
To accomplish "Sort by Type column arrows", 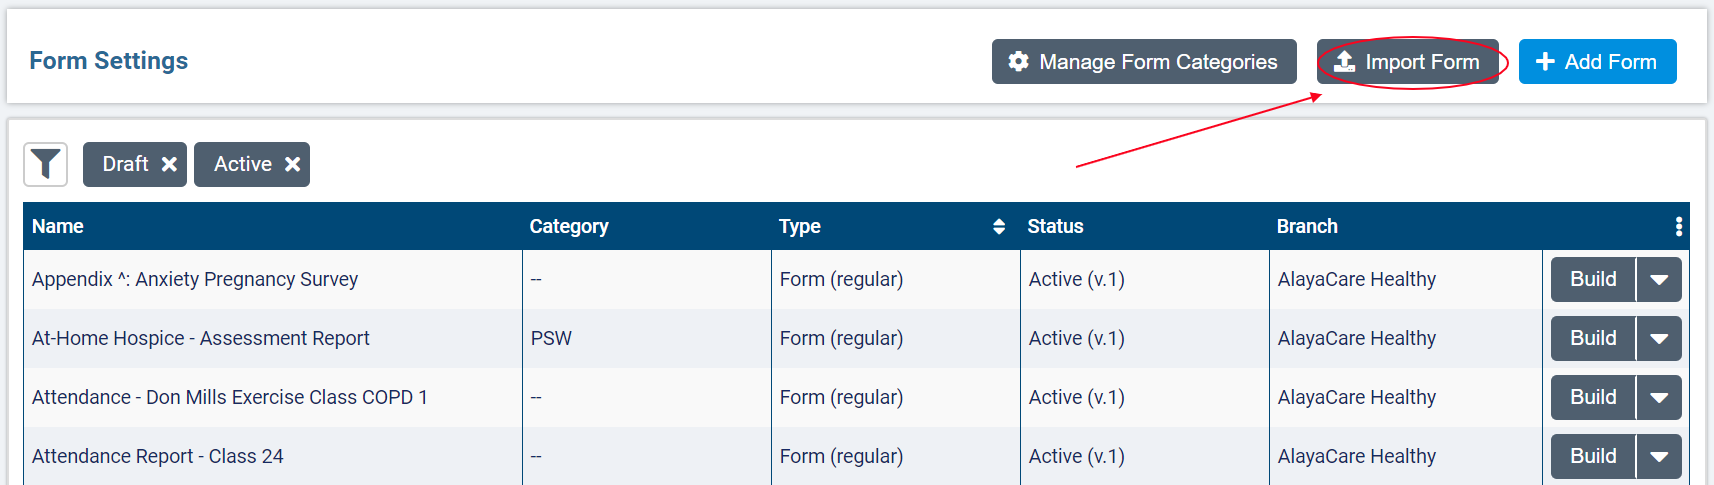I will click(998, 226).
